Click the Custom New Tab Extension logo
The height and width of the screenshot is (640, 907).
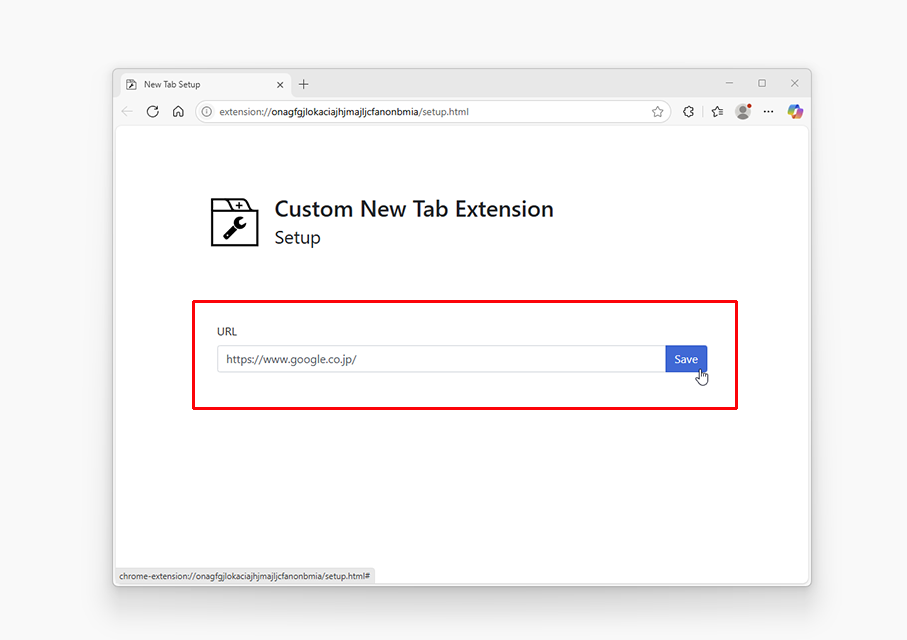[x=234, y=222]
